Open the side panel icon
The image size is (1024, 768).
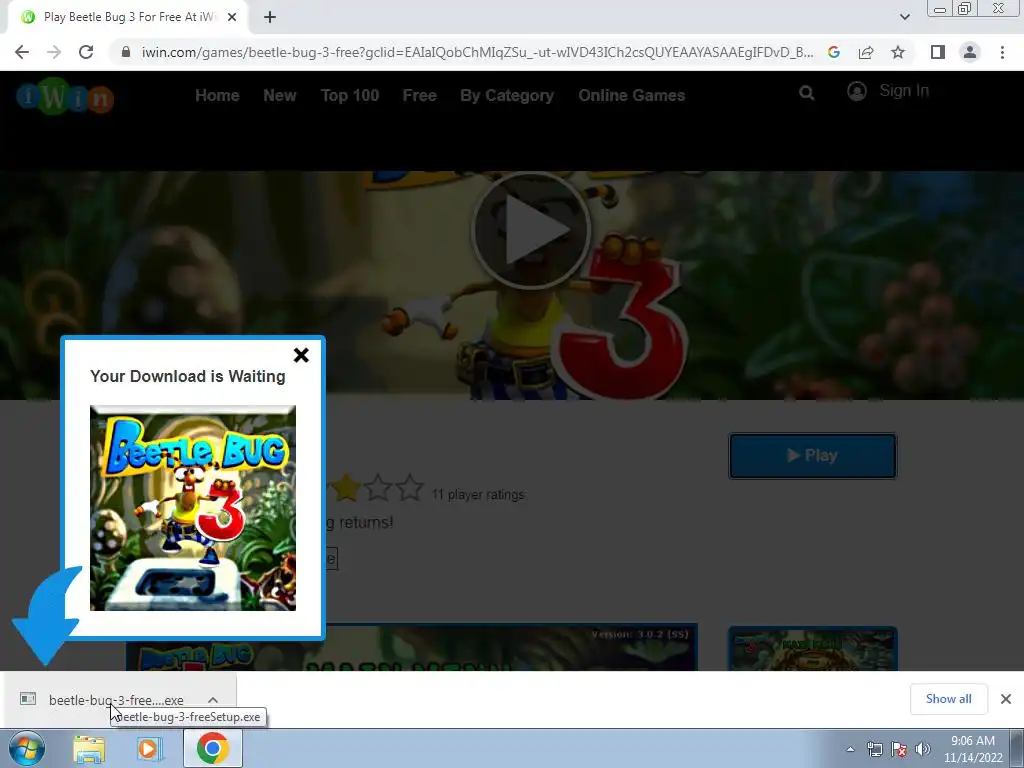coord(938,52)
